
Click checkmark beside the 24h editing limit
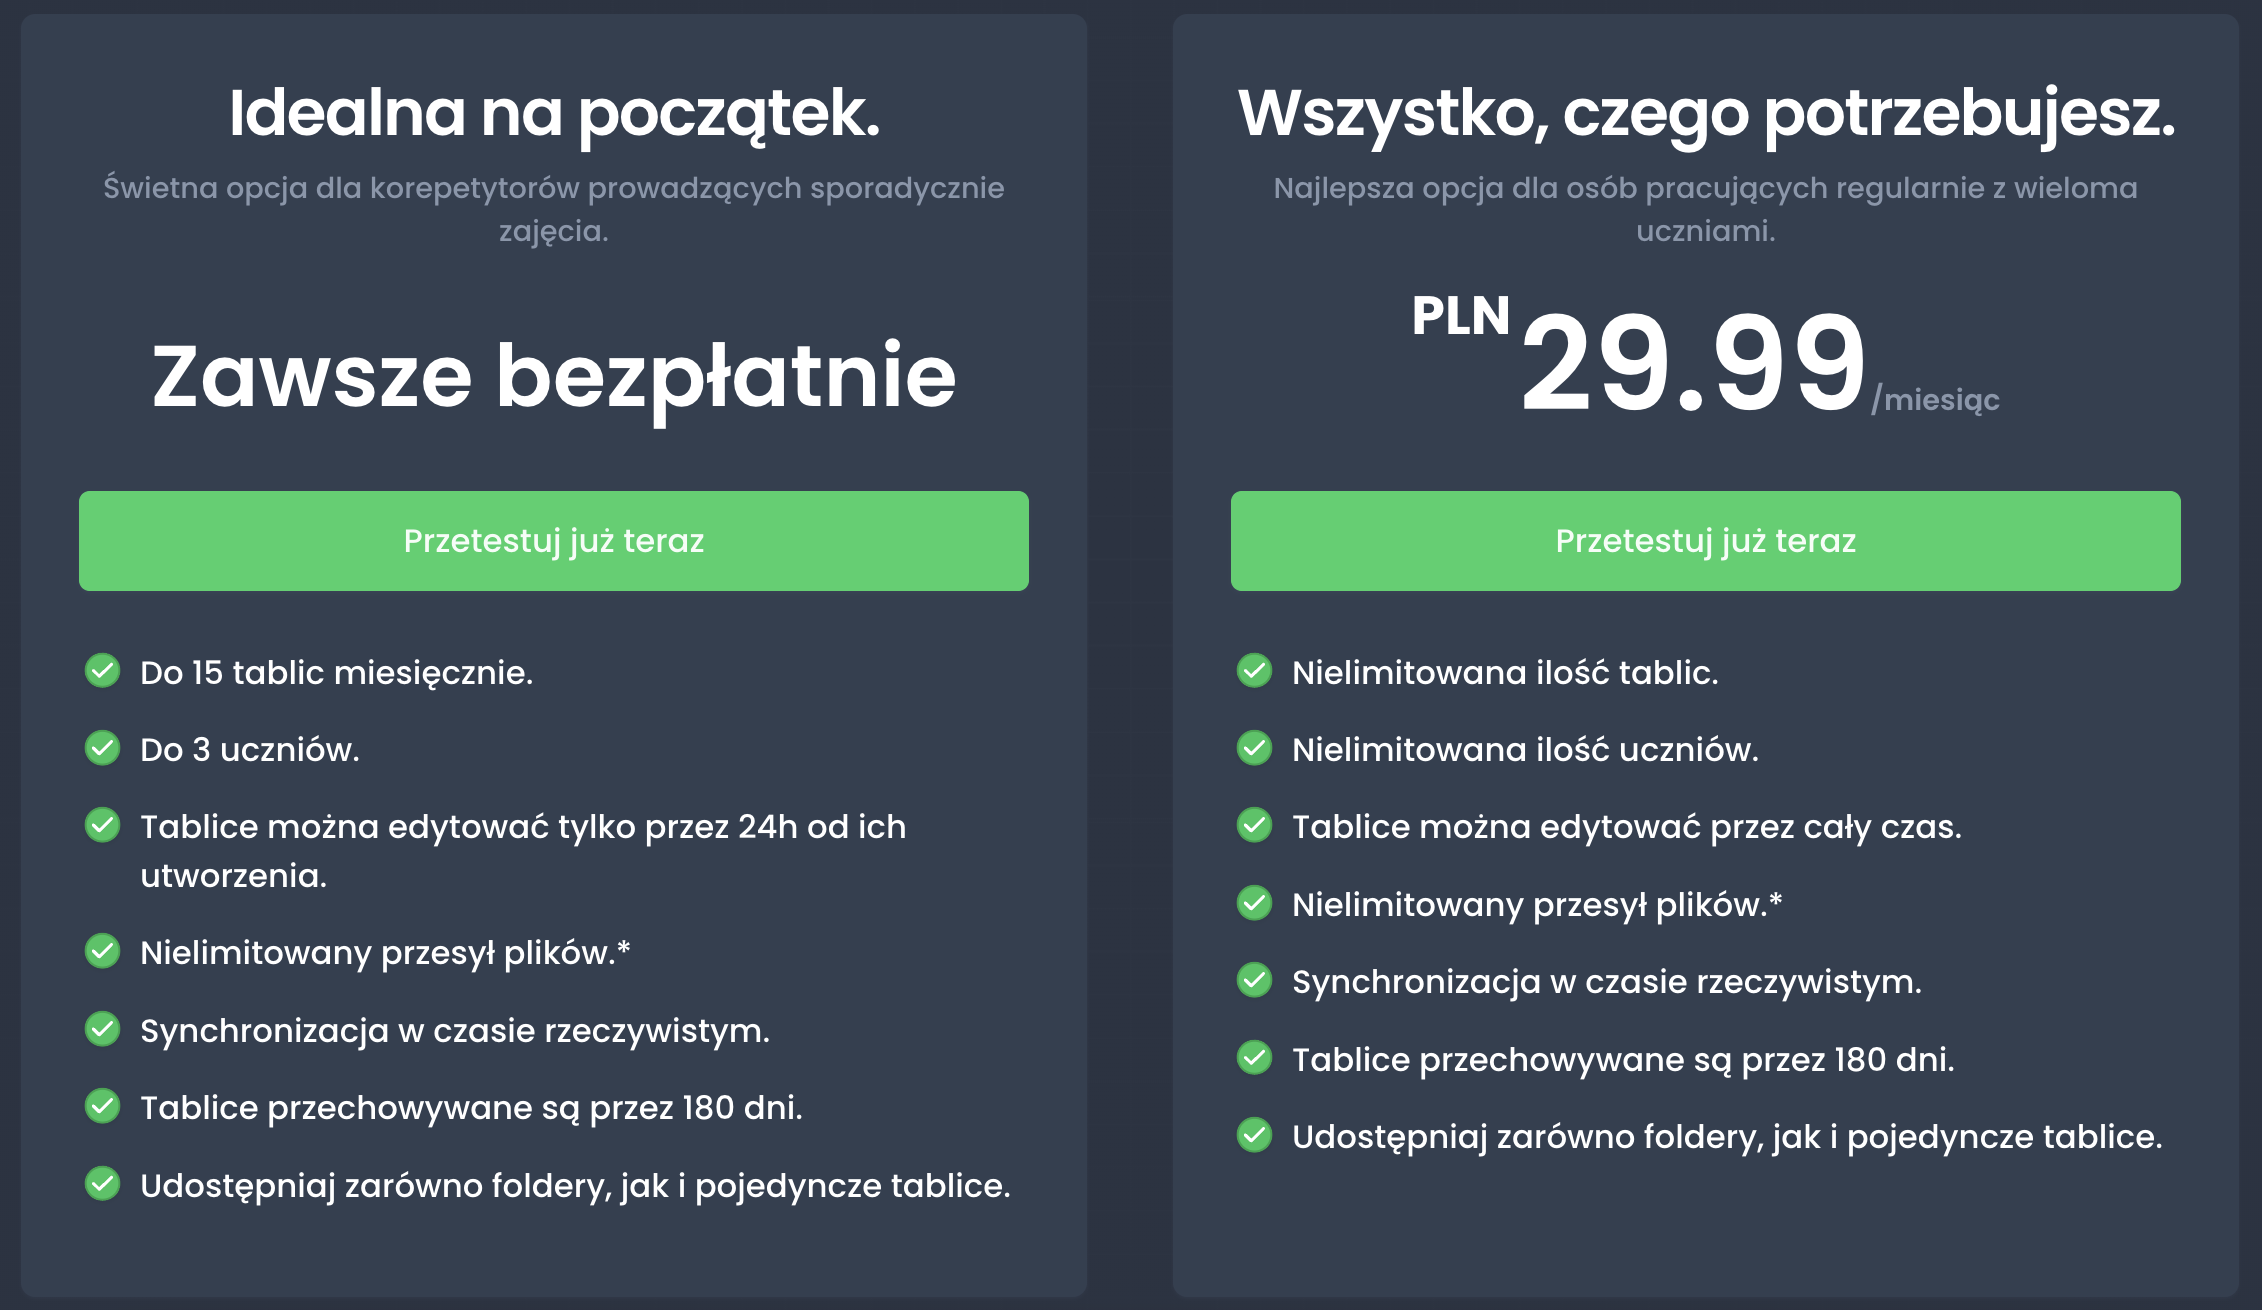click(x=103, y=825)
